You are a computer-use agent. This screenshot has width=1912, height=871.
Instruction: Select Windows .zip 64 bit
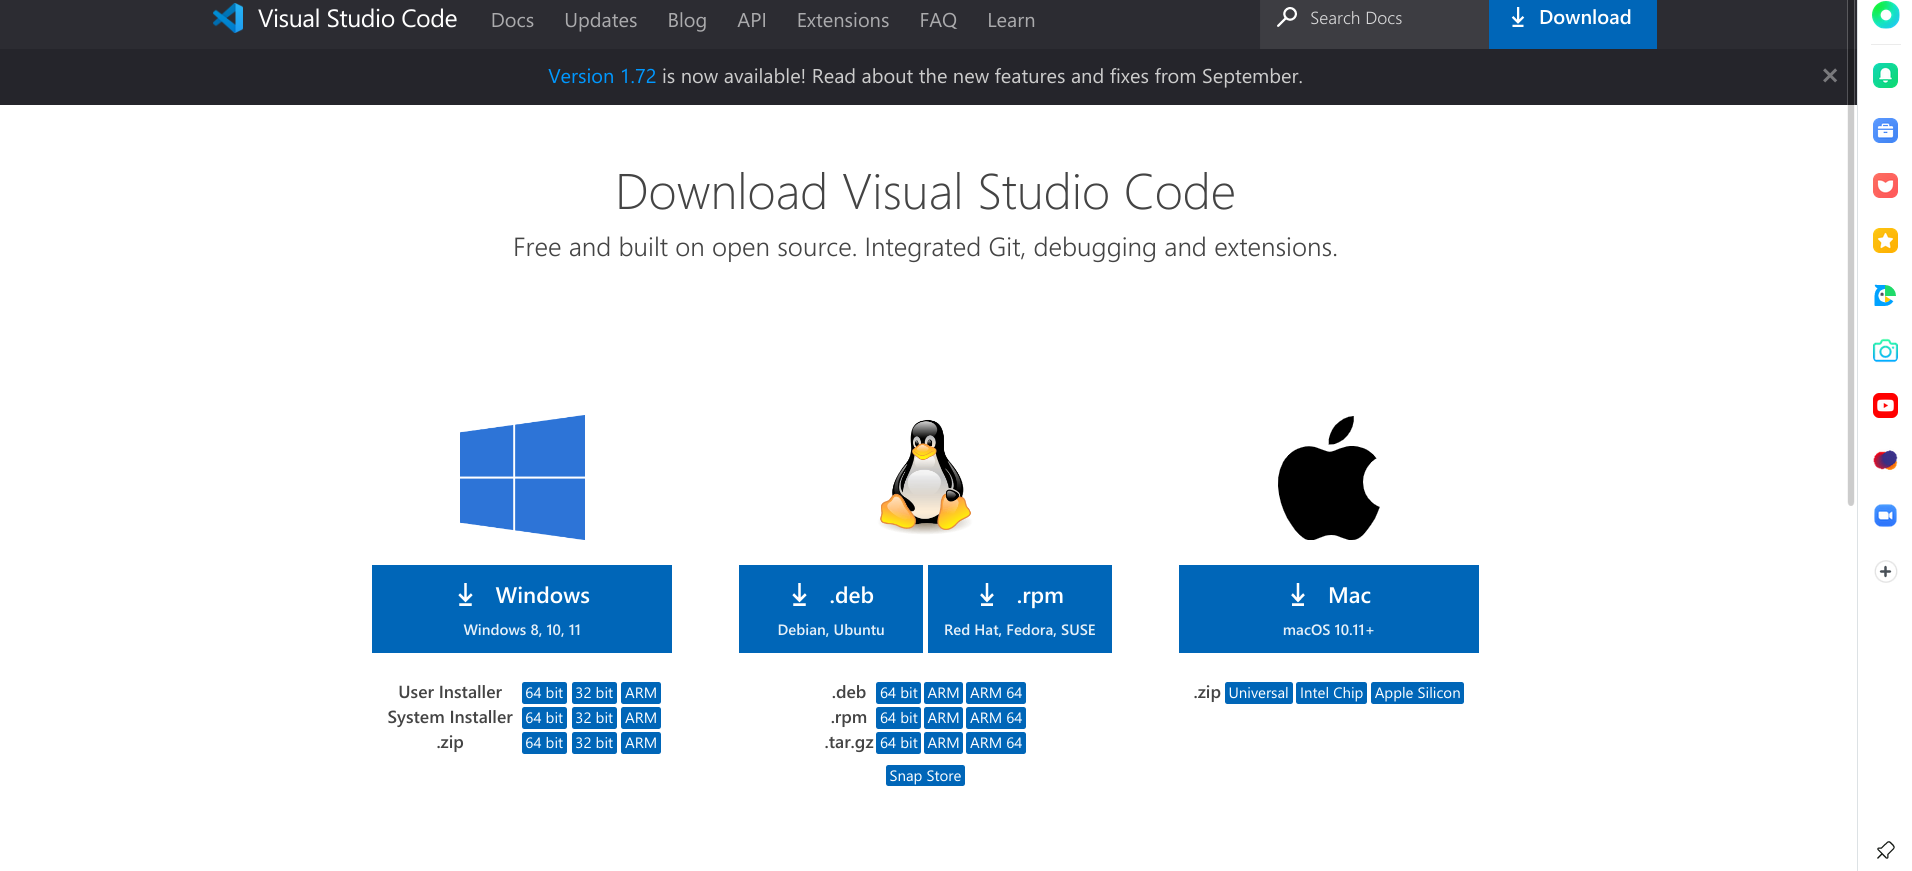544,743
